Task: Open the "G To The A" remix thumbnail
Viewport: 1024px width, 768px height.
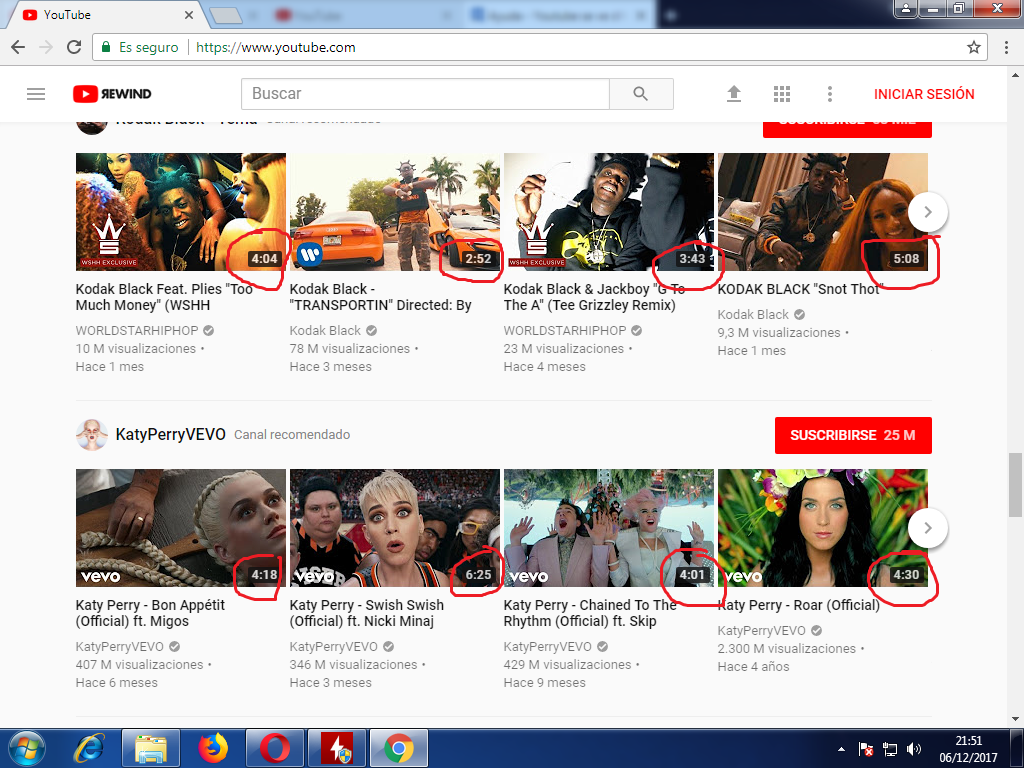Action: [609, 212]
